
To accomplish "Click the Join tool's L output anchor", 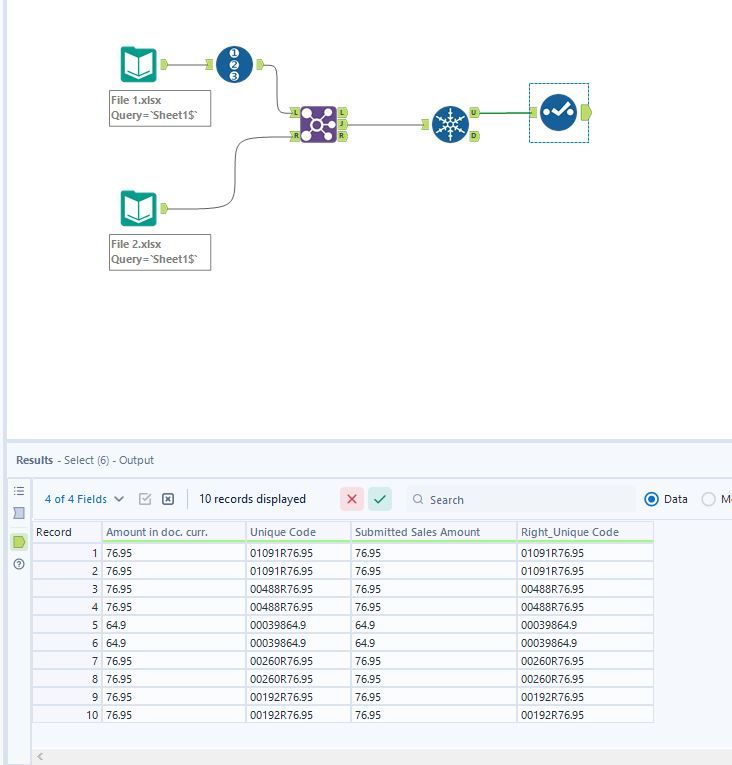I will [342, 113].
